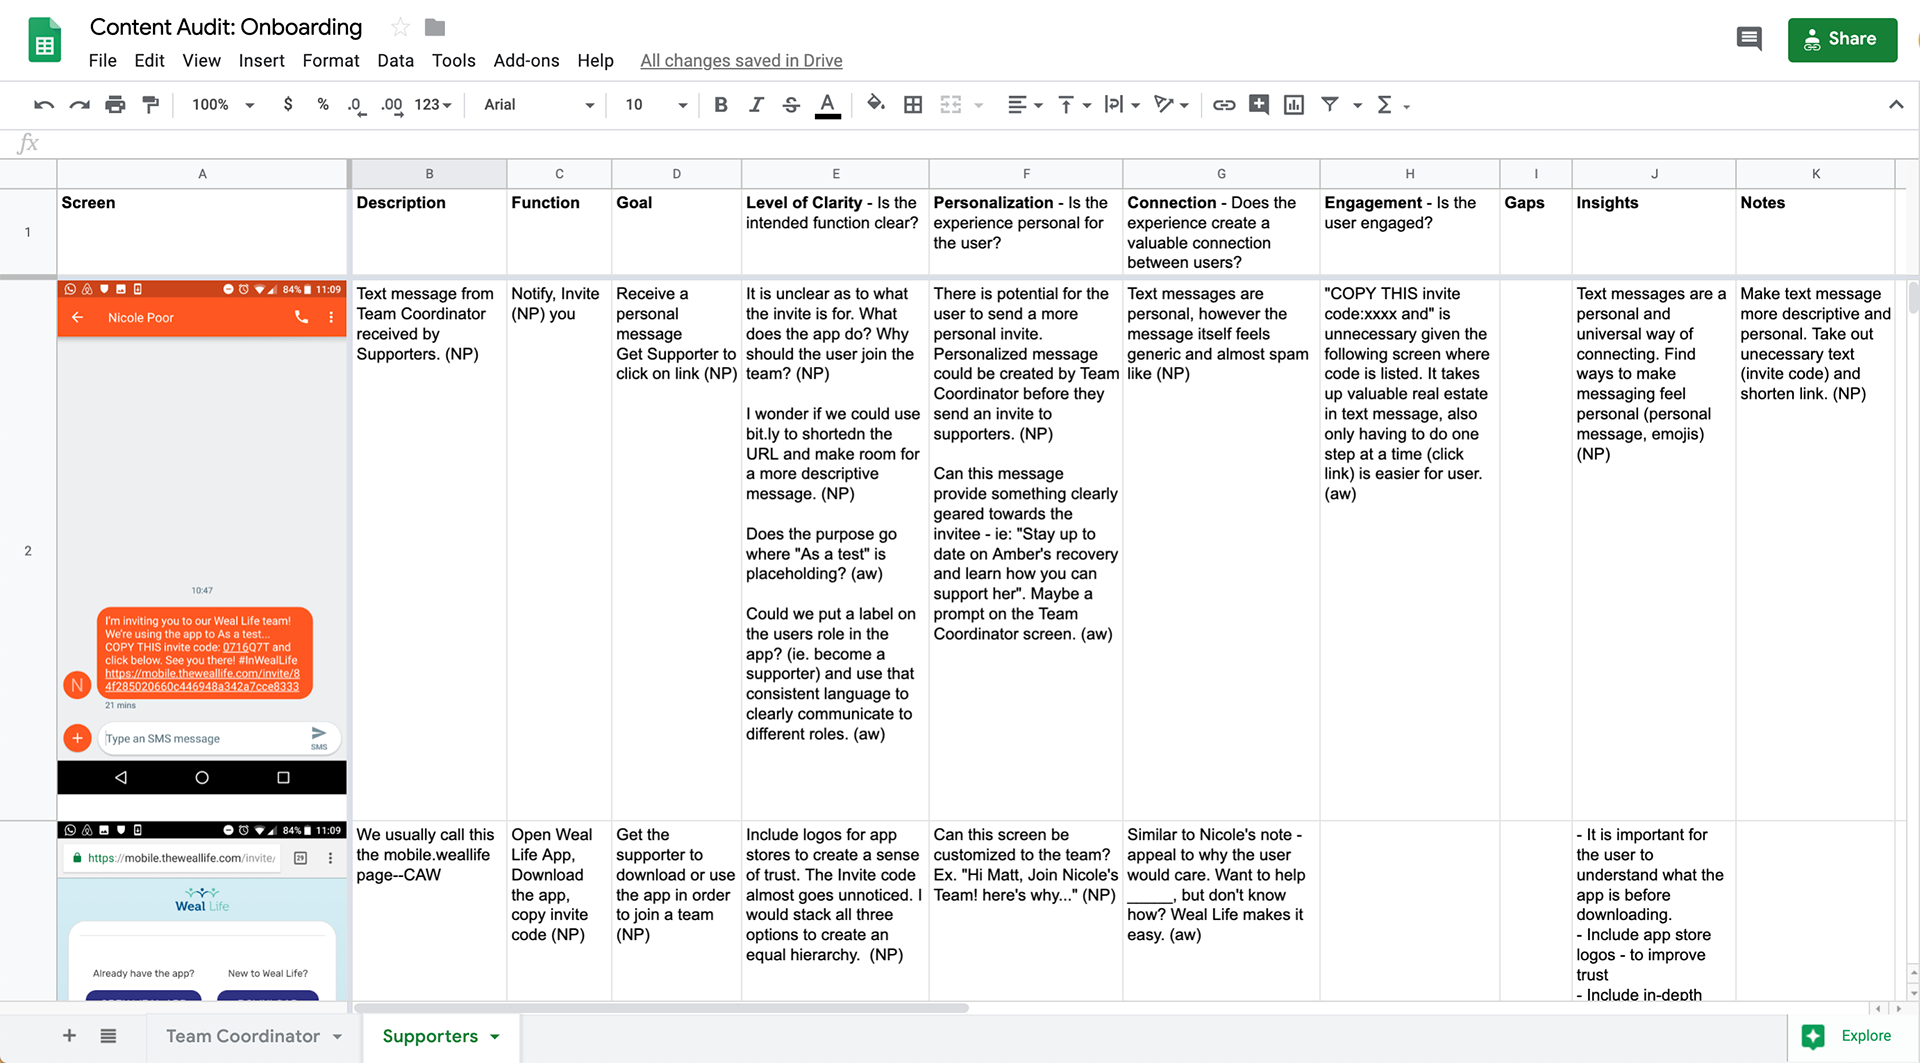Insert a chart icon

click(x=1294, y=105)
